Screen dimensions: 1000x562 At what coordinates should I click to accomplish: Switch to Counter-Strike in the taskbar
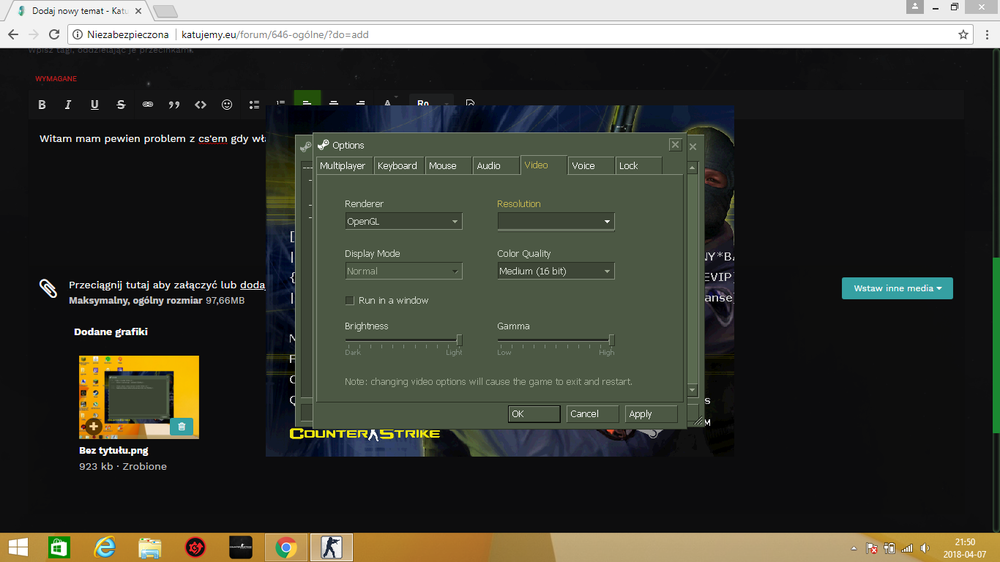(x=331, y=547)
